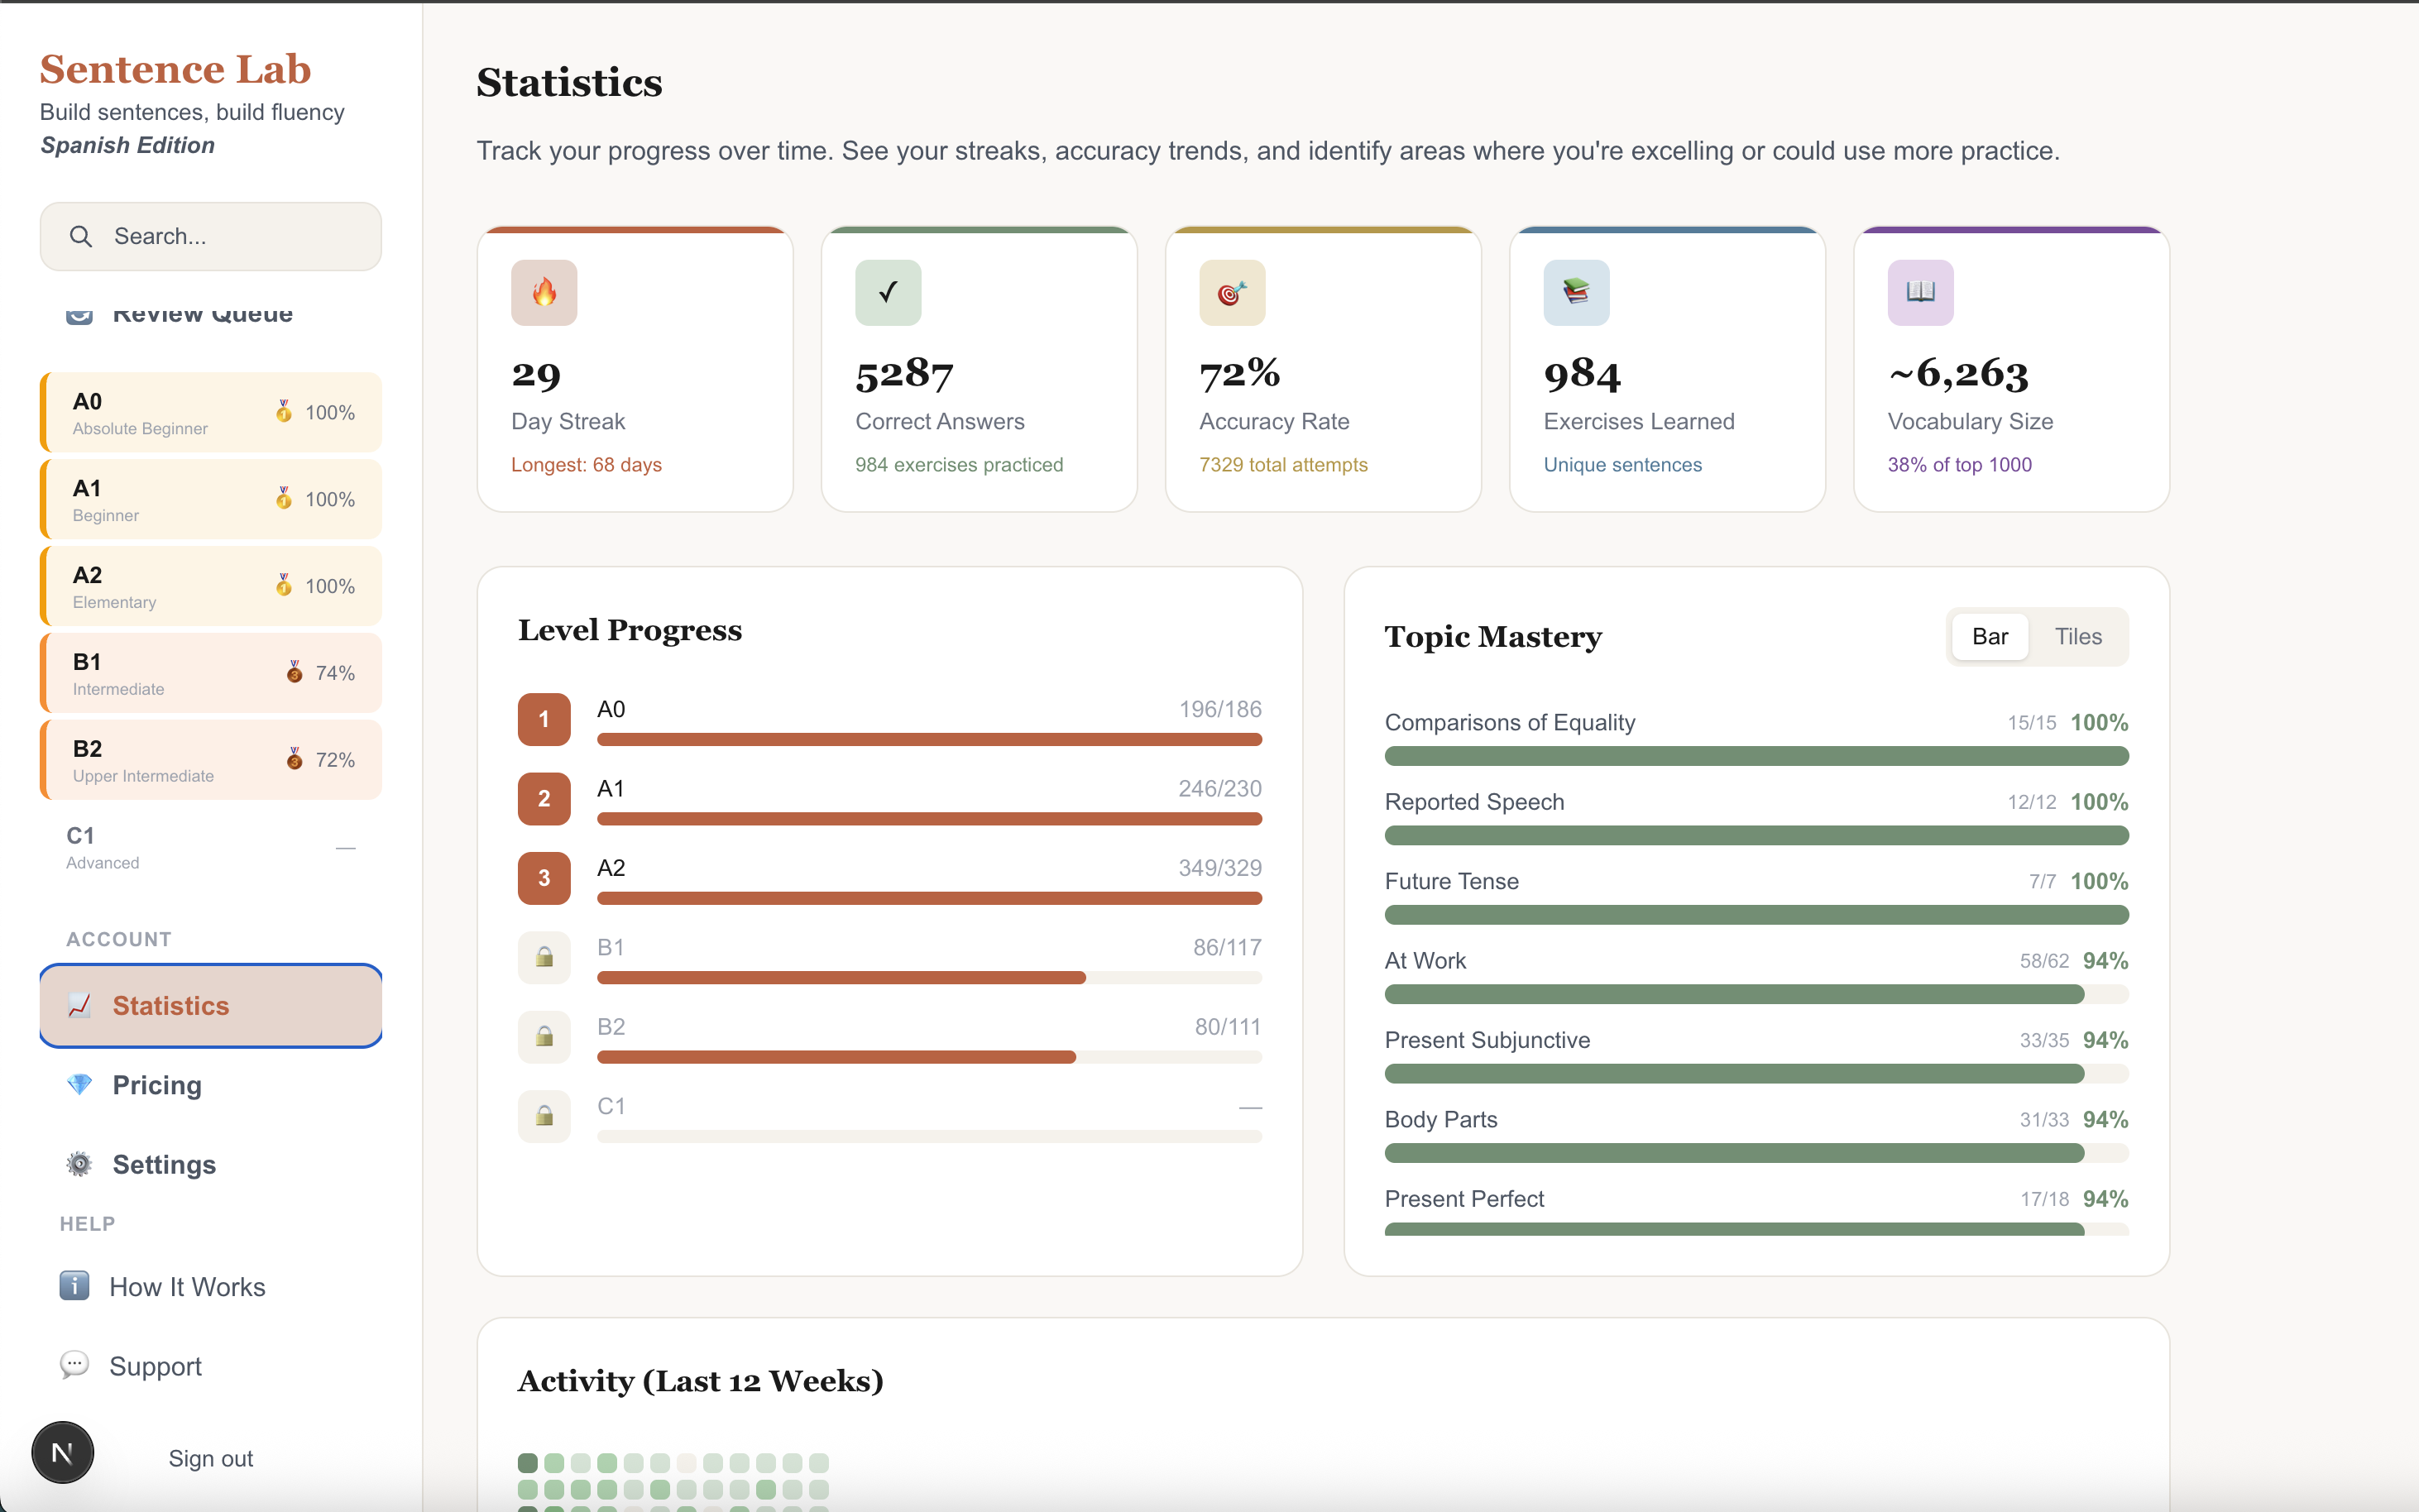
Task: Open the Pricing page
Action: (x=211, y=1084)
